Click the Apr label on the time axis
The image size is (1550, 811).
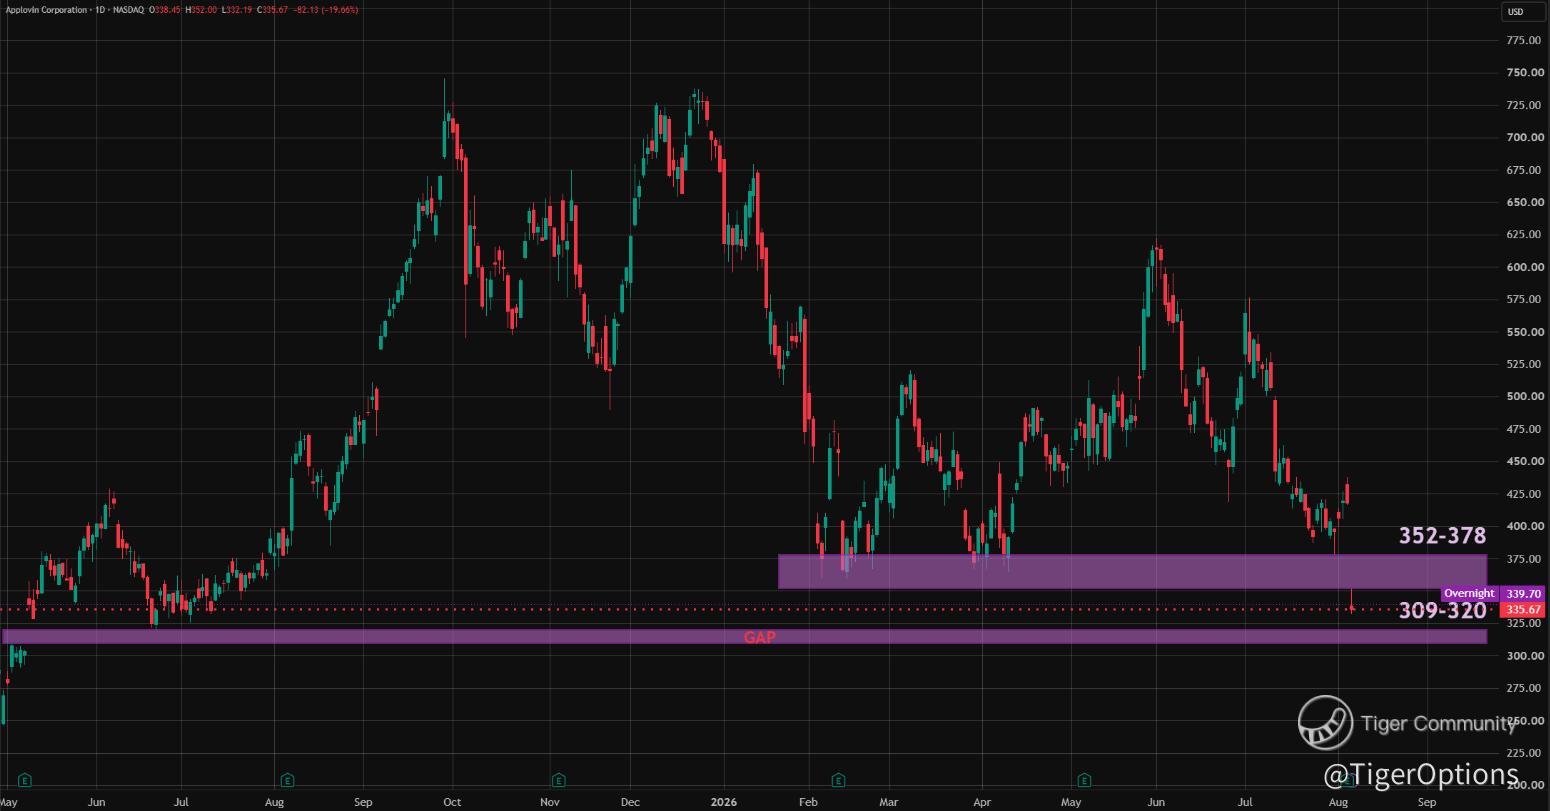click(982, 802)
